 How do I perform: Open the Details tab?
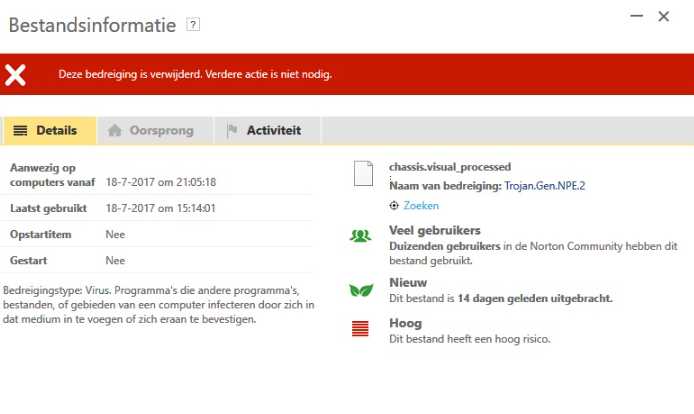(50, 130)
